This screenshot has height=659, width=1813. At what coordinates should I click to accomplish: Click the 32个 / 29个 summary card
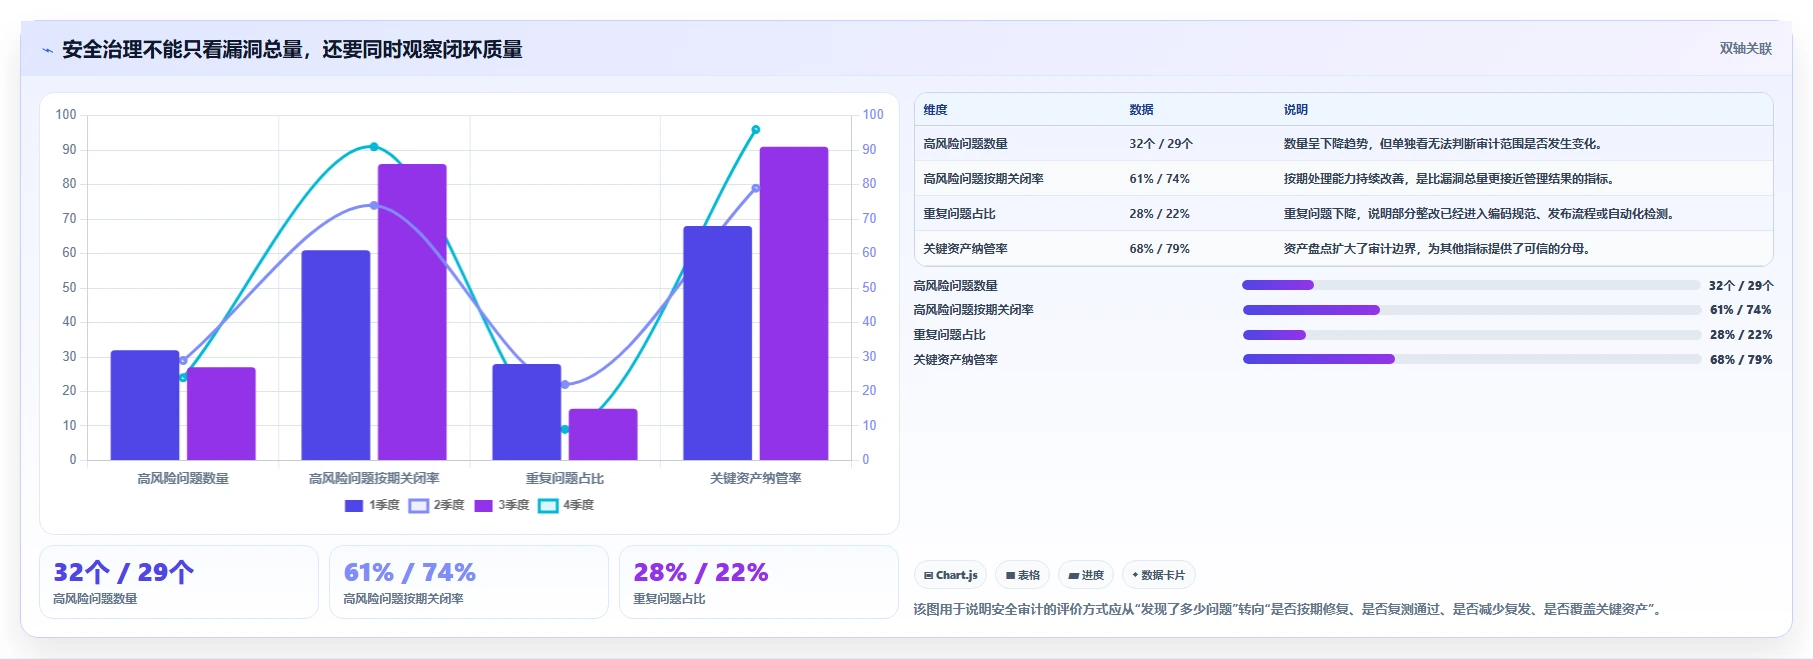(x=179, y=582)
